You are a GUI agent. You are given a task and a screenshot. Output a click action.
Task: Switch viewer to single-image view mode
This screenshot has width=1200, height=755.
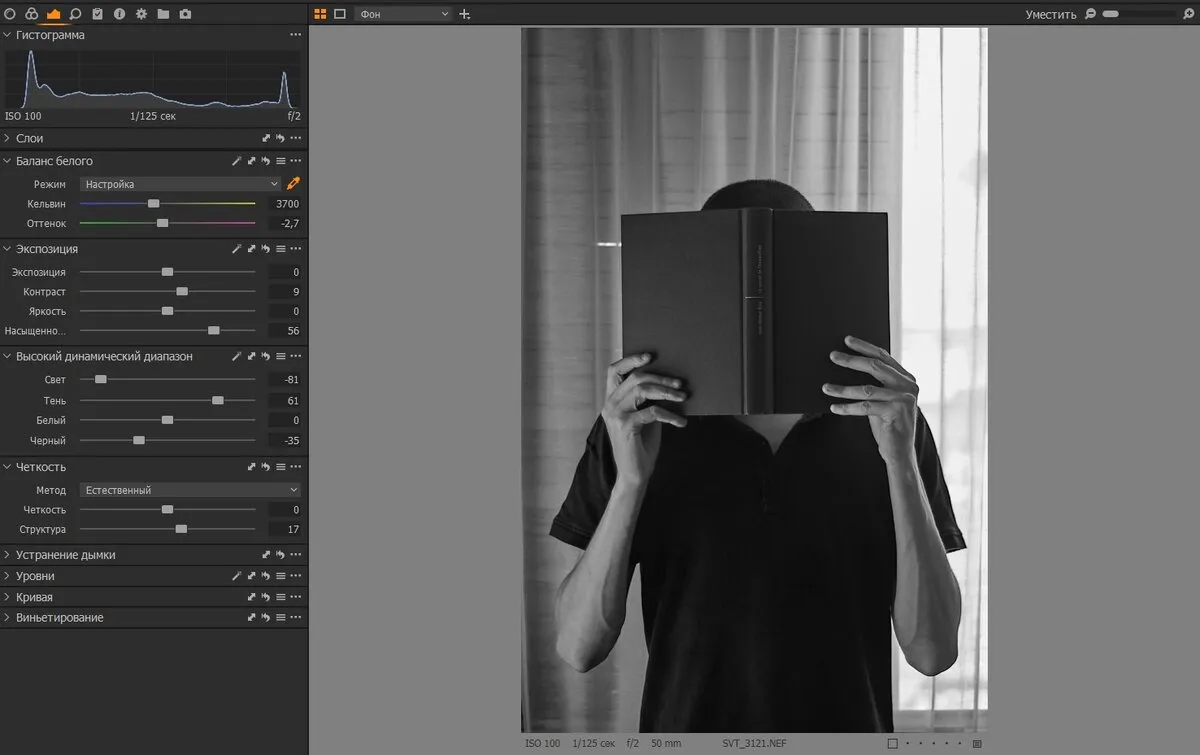[340, 14]
